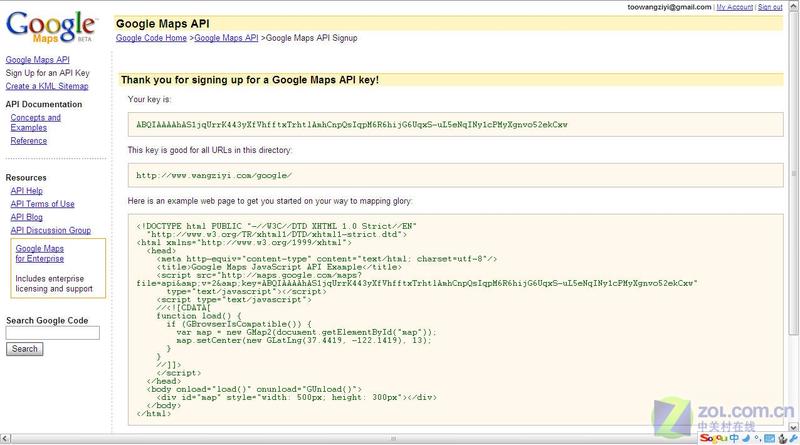Open the My Account link

tap(735, 7)
